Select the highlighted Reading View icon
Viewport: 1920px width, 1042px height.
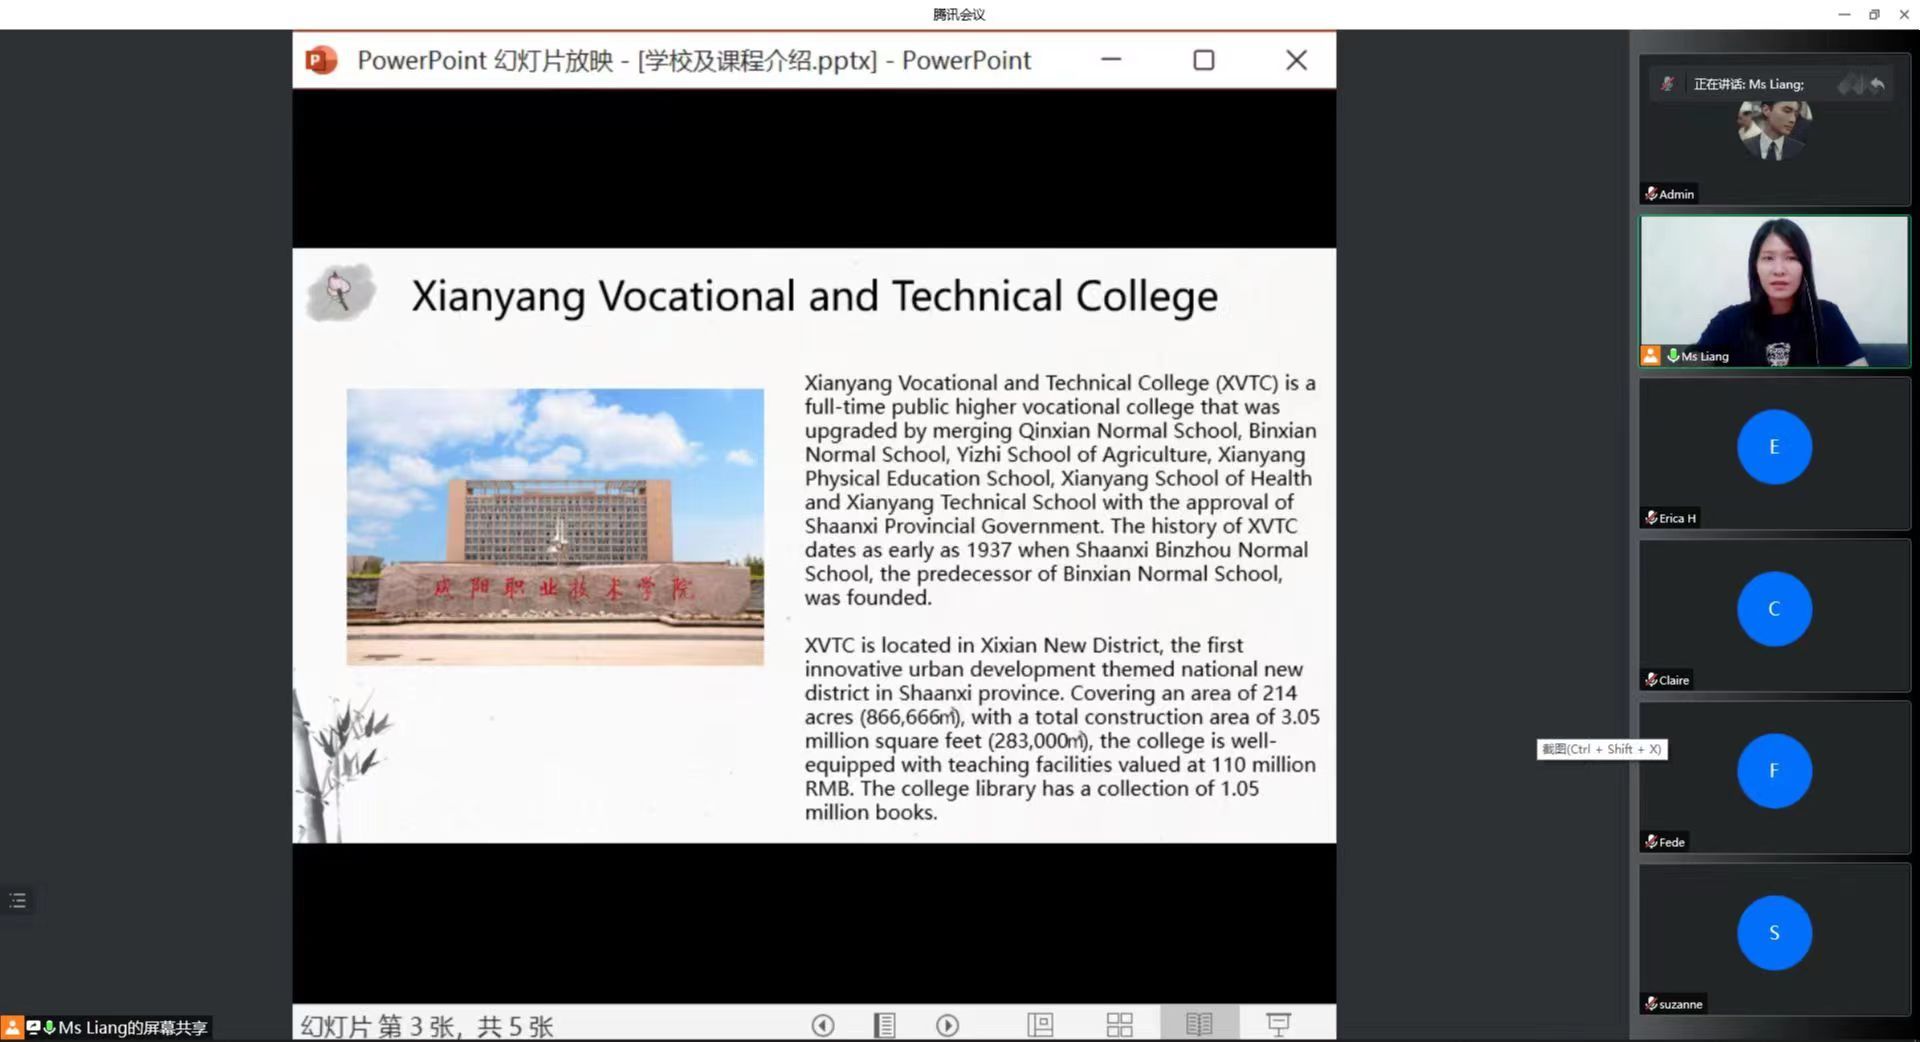pyautogui.click(x=1199, y=1024)
